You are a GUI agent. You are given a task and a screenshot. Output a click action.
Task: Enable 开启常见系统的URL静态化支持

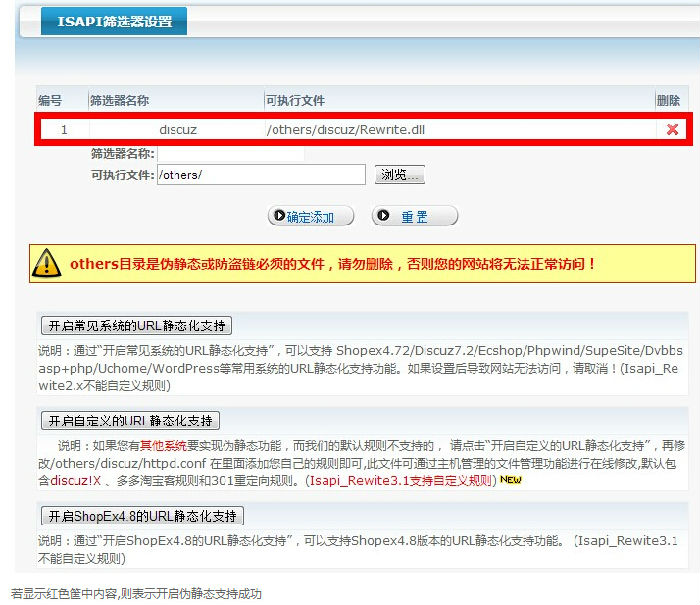137,325
